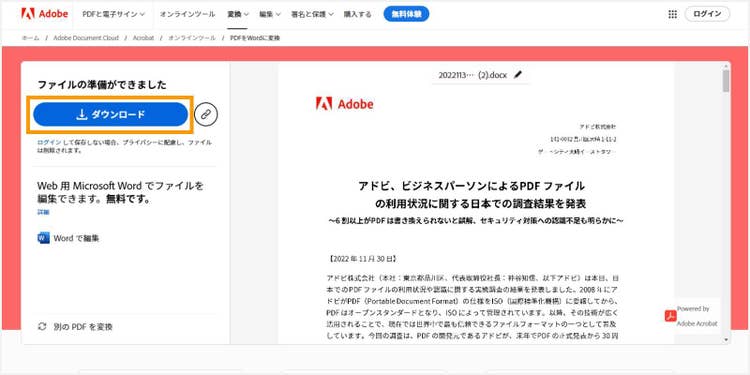Open Acrobat breadcrumb link
The image size is (750, 375).
[143, 38]
